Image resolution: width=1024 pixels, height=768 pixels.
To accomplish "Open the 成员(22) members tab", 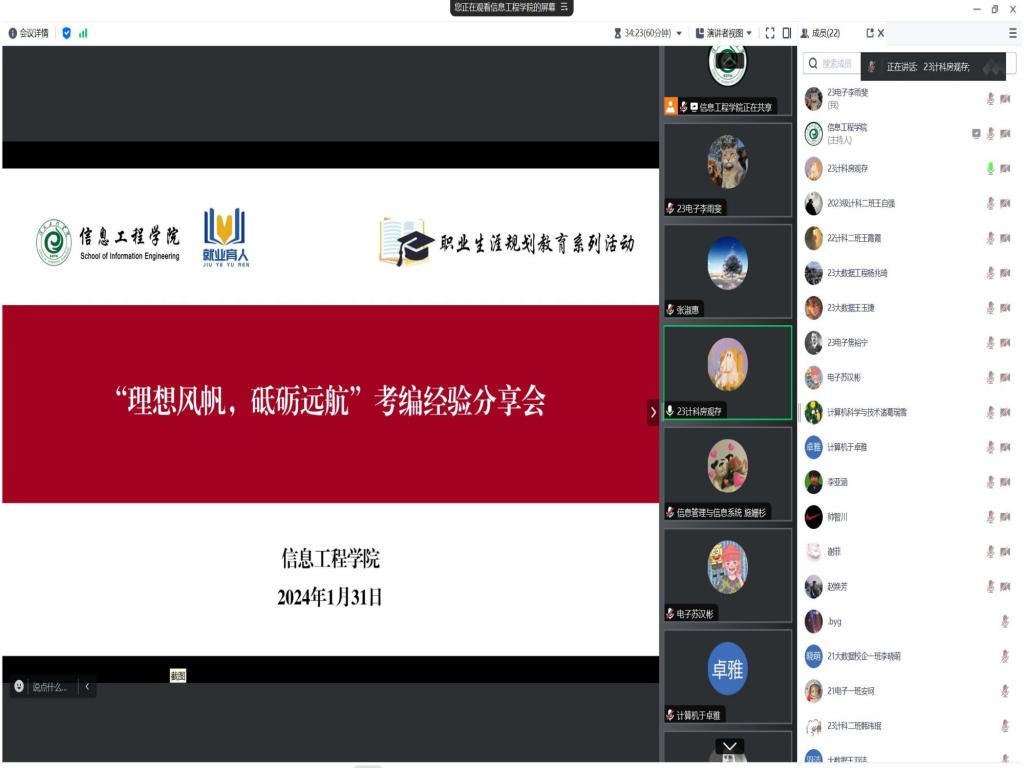I will pyautogui.click(x=820, y=33).
